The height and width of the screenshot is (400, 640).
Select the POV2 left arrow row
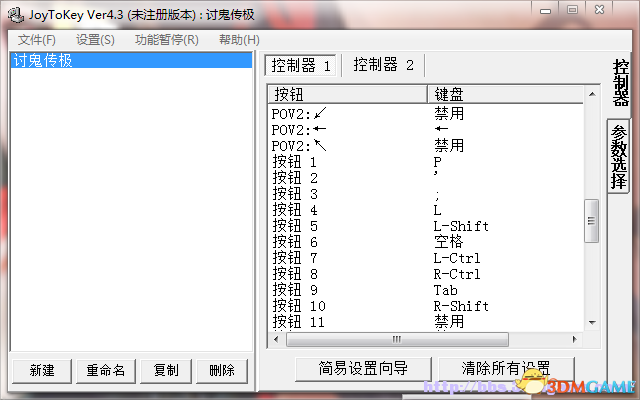[x=427, y=129]
